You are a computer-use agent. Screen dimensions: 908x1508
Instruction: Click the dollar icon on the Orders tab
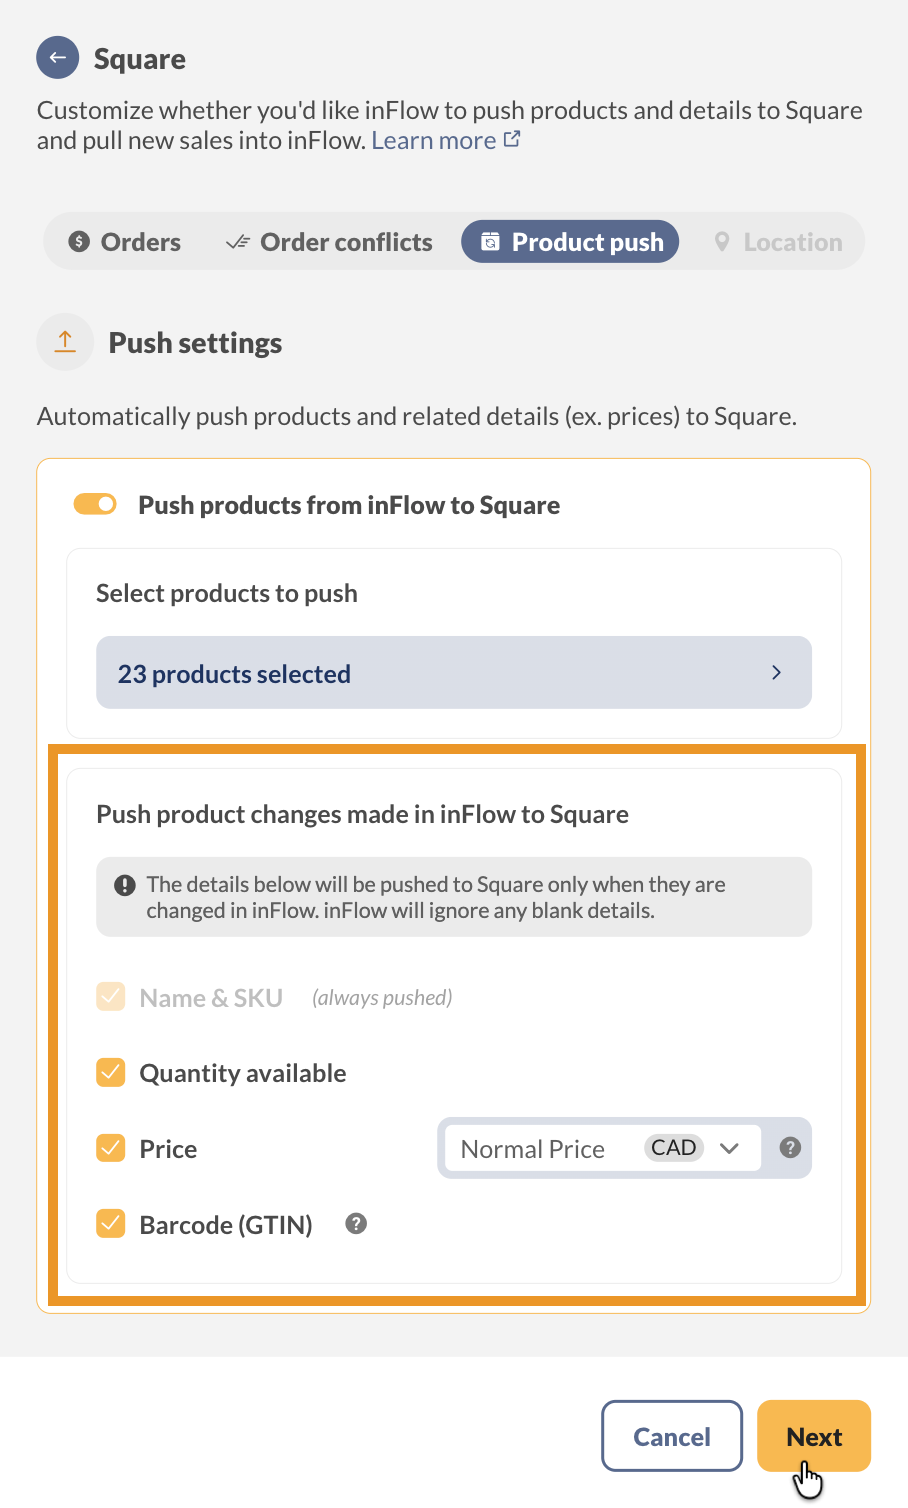pos(81,241)
